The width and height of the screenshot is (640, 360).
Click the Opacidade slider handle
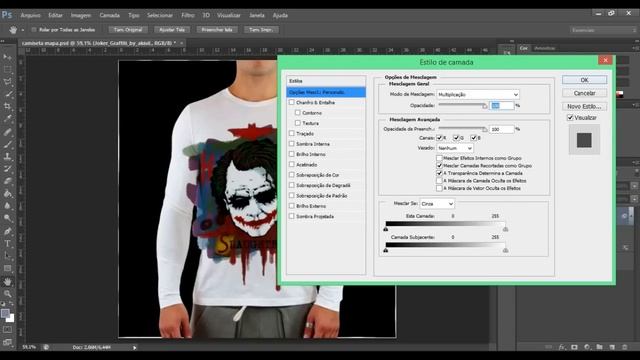[484, 106]
